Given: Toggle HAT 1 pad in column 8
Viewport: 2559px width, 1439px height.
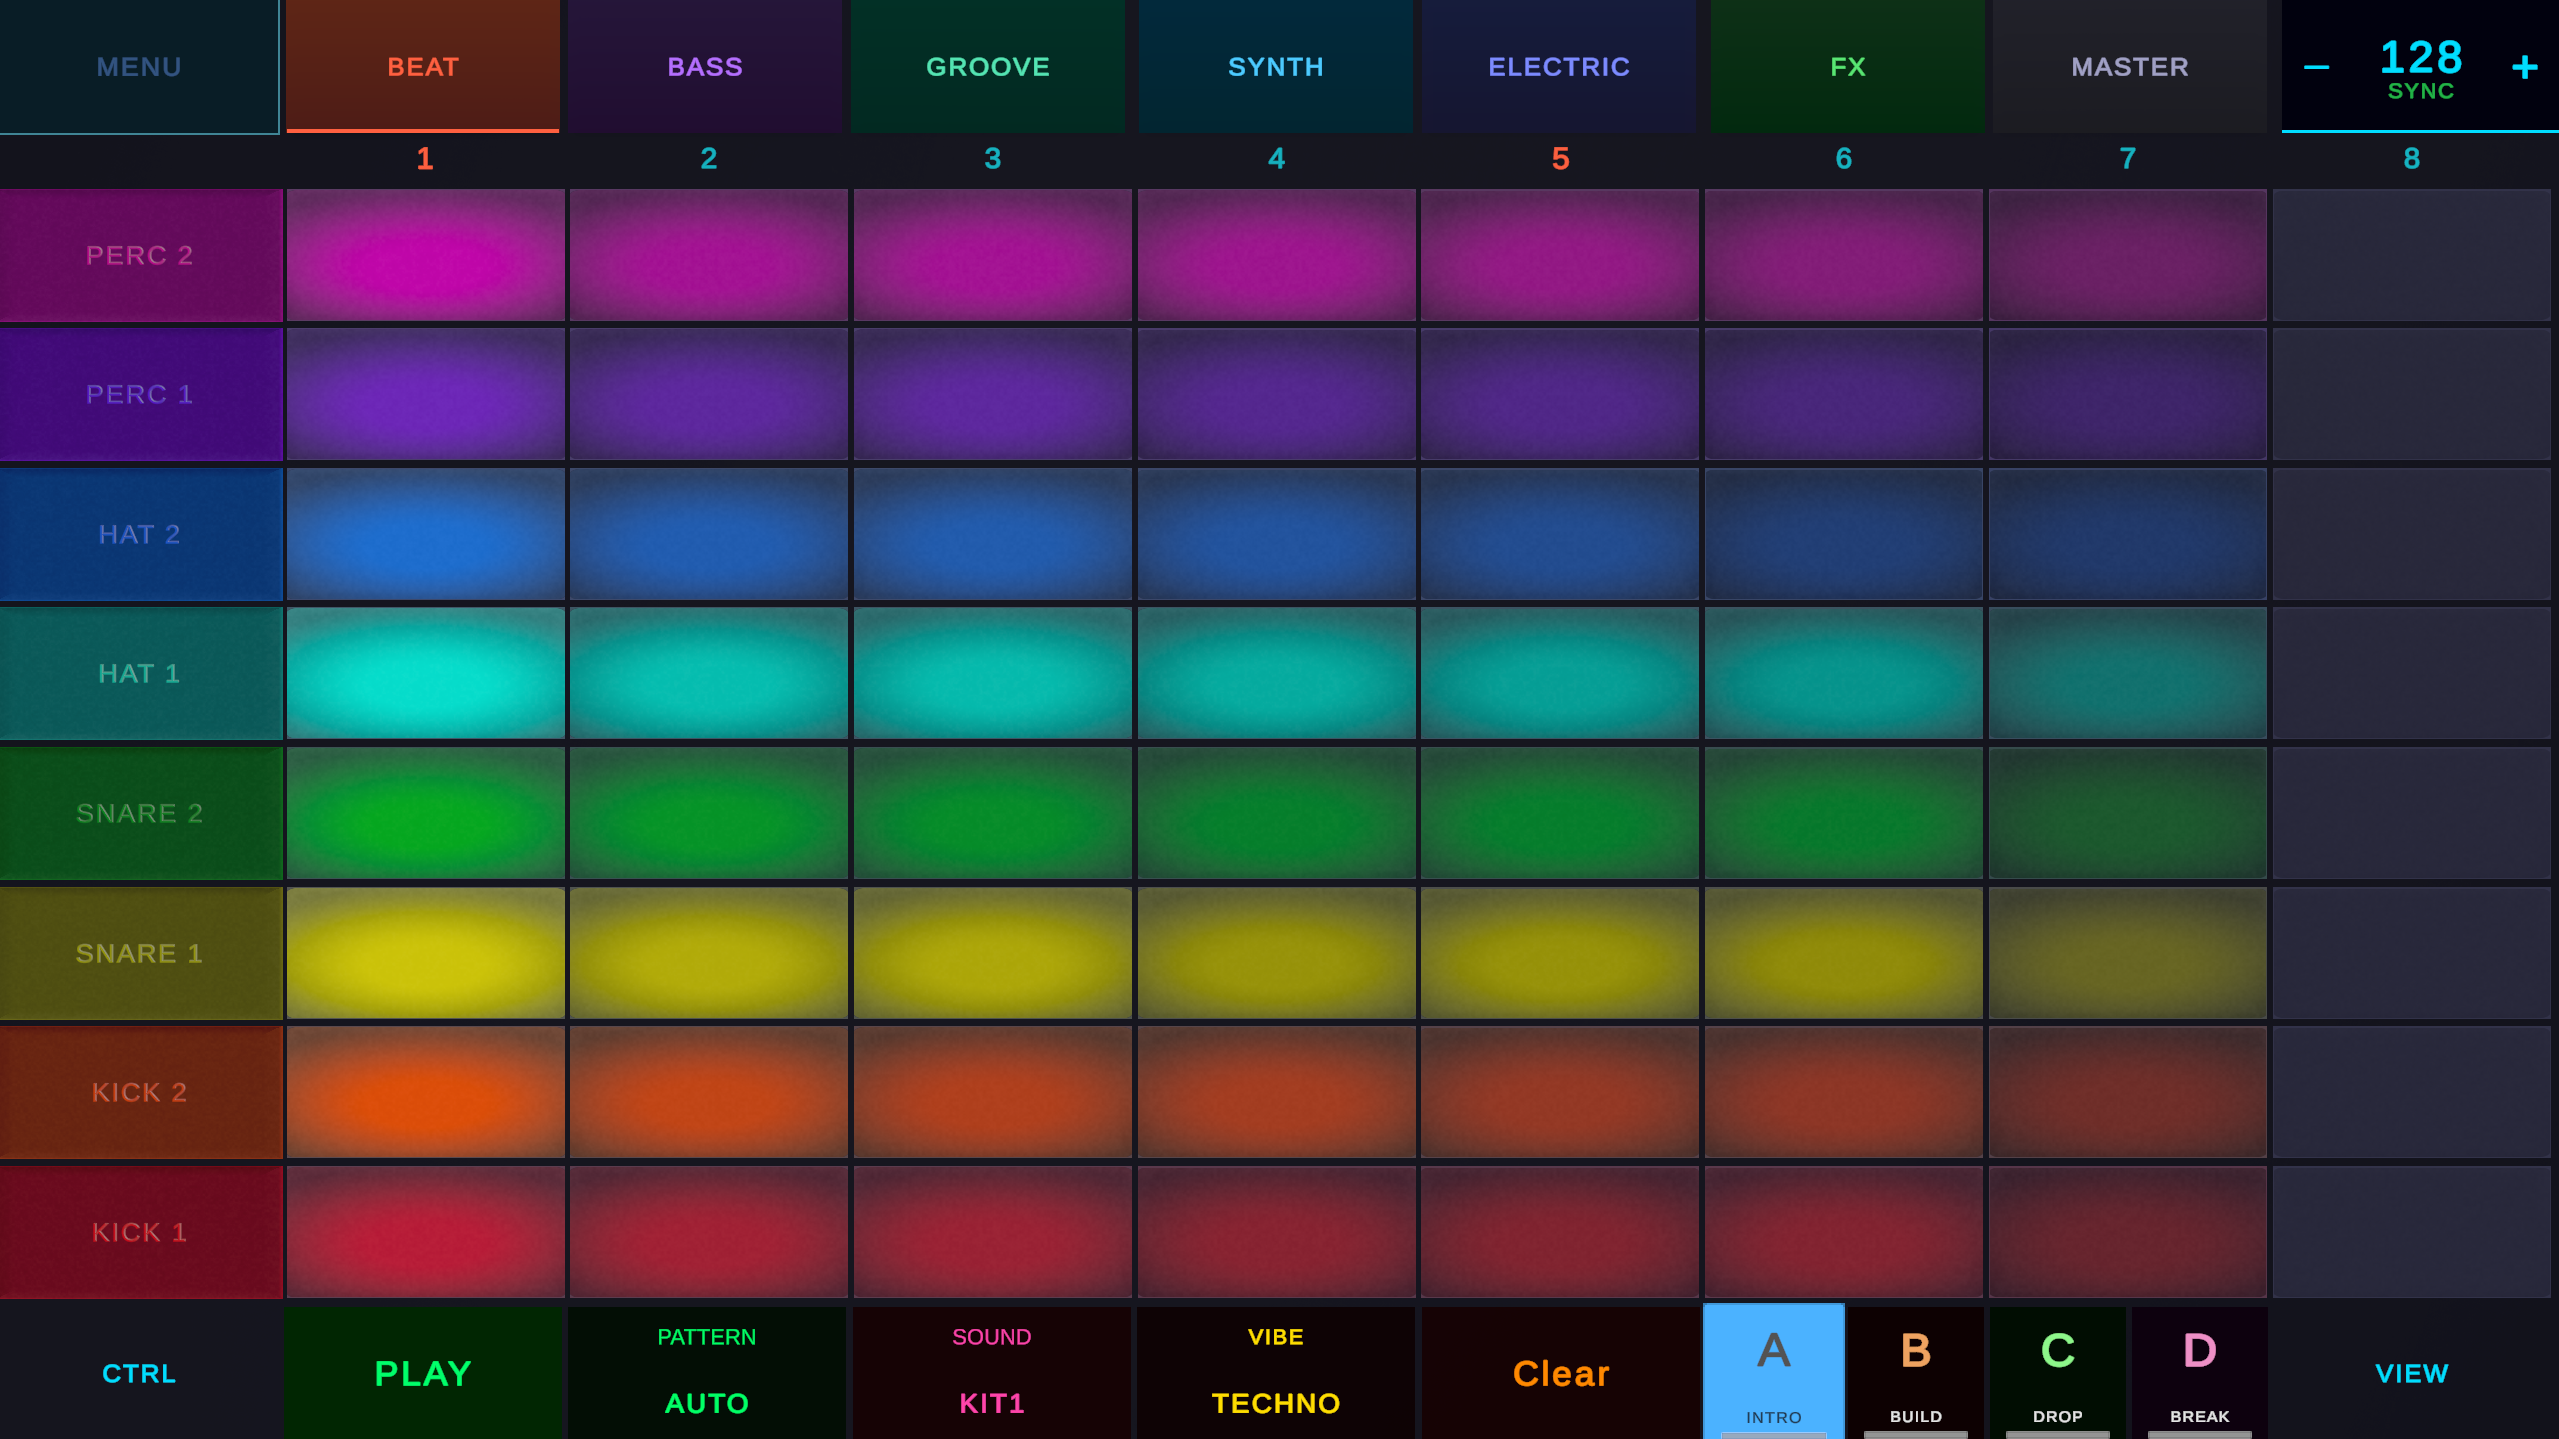Looking at the screenshot, I should pyautogui.click(x=2412, y=673).
